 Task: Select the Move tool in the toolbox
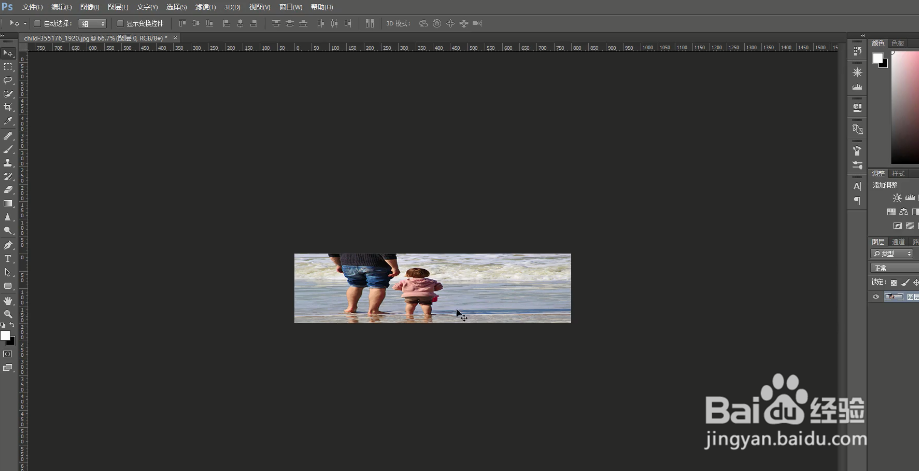pyautogui.click(x=8, y=53)
